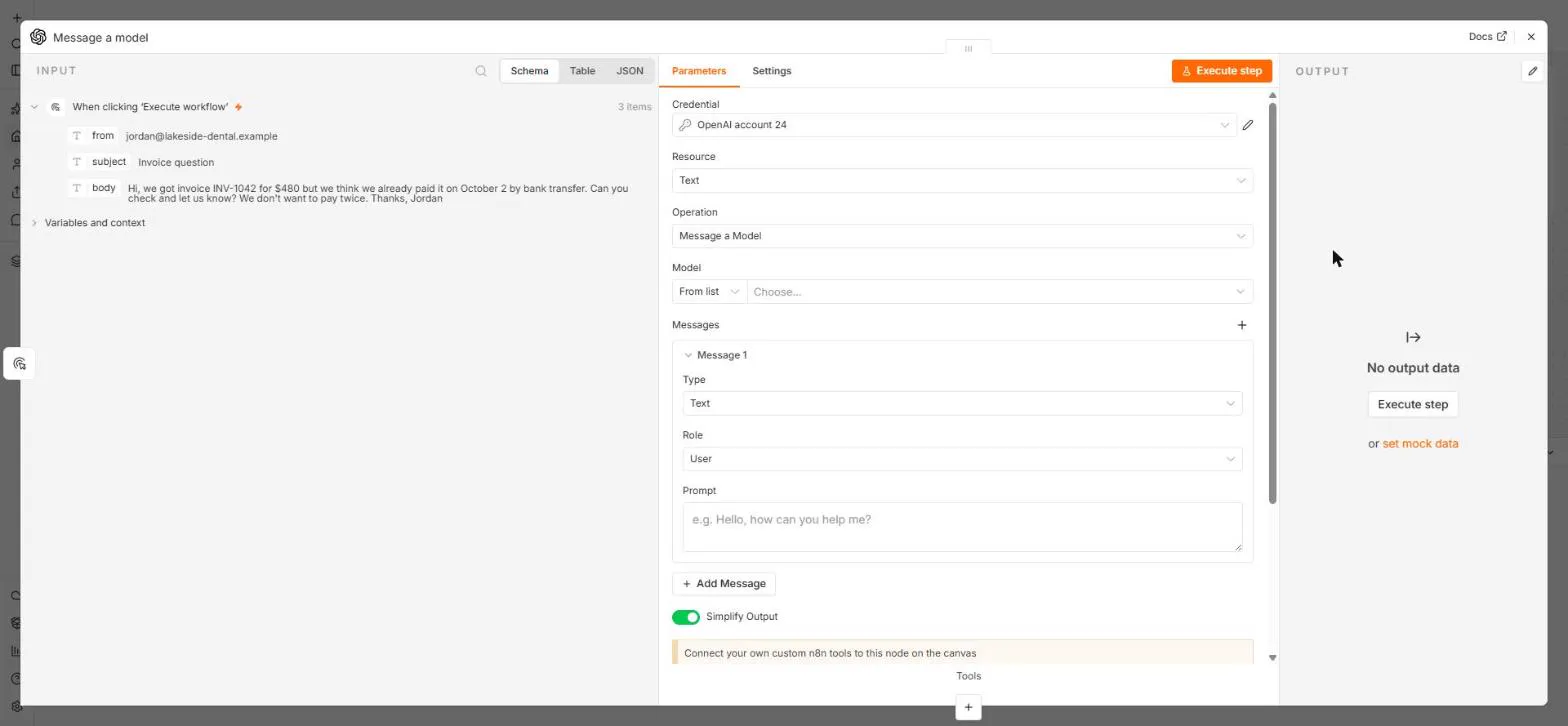The image size is (1568, 726).
Task: Click the OpenAI logo in the title bar
Action: (38, 37)
